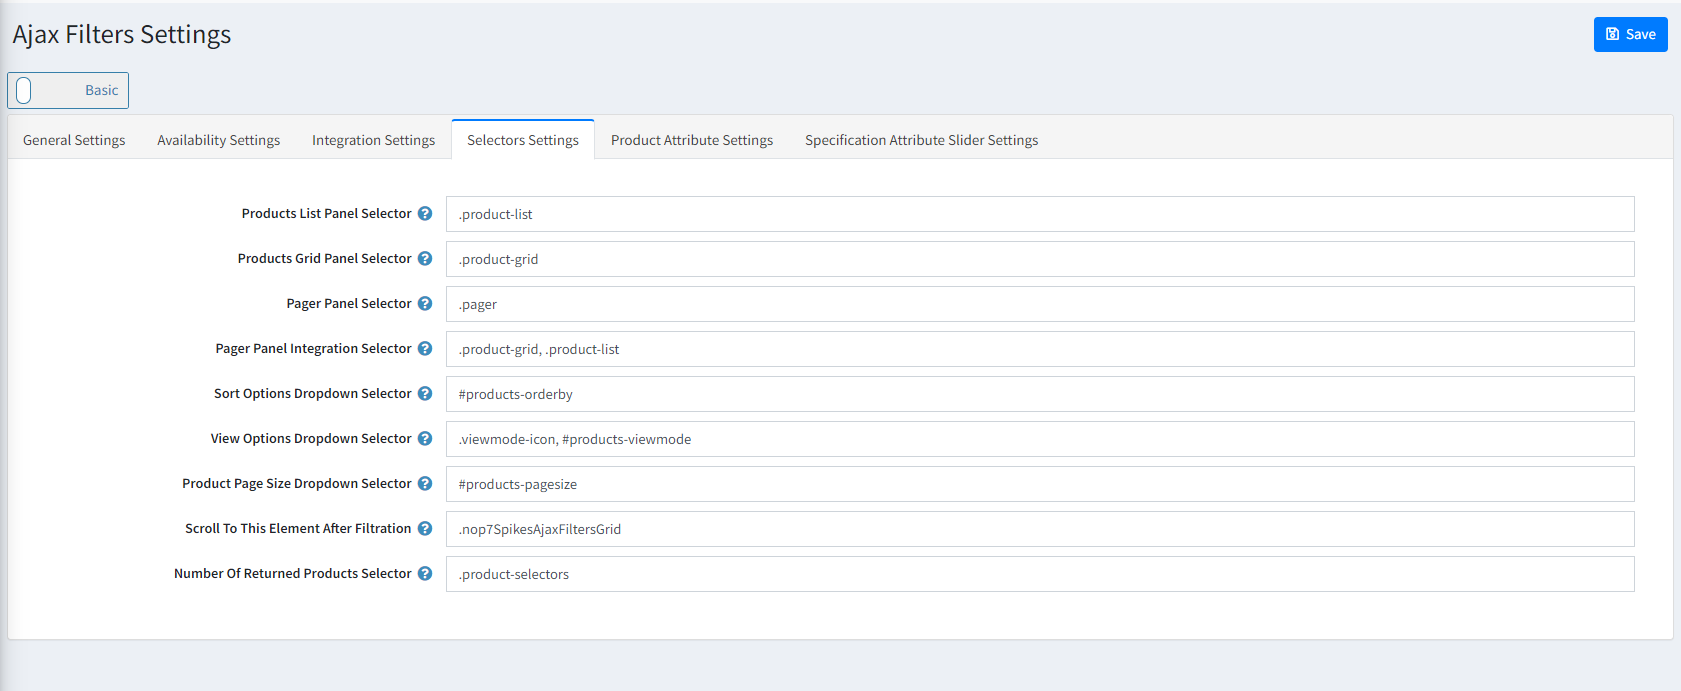Focus the Sort Options Dropdown Selector field

coord(1040,394)
